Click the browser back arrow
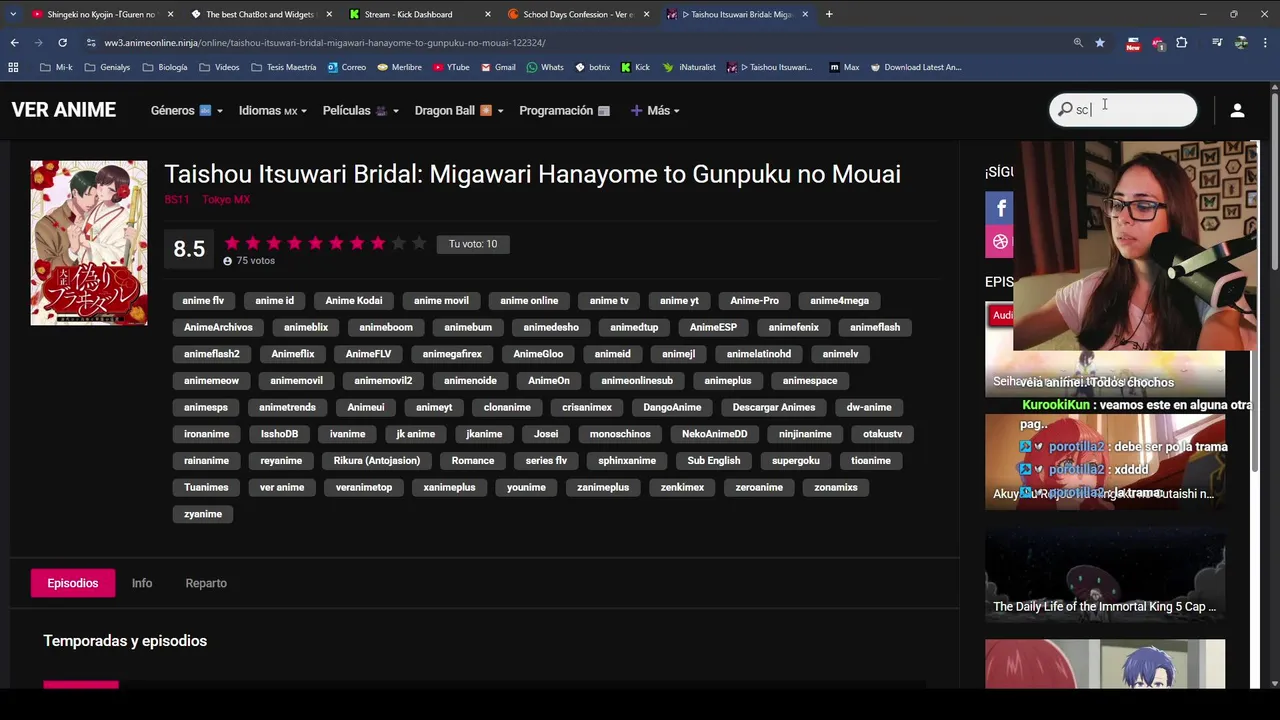Image resolution: width=1280 pixels, height=720 pixels. [14, 43]
